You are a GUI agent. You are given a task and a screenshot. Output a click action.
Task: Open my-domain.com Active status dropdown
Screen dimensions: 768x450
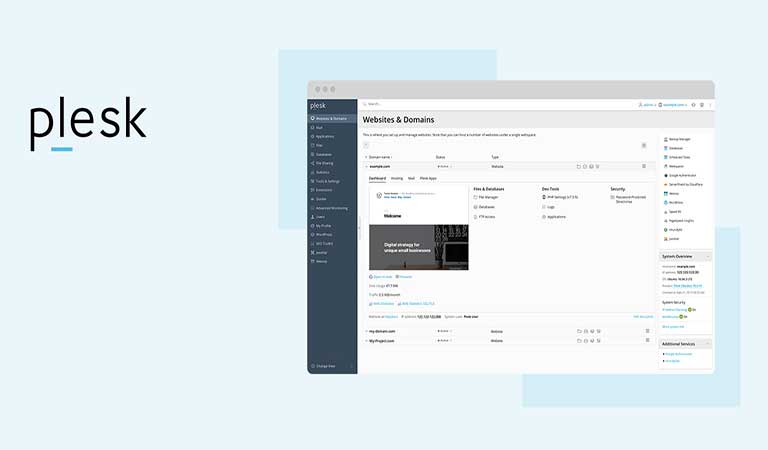tap(444, 332)
